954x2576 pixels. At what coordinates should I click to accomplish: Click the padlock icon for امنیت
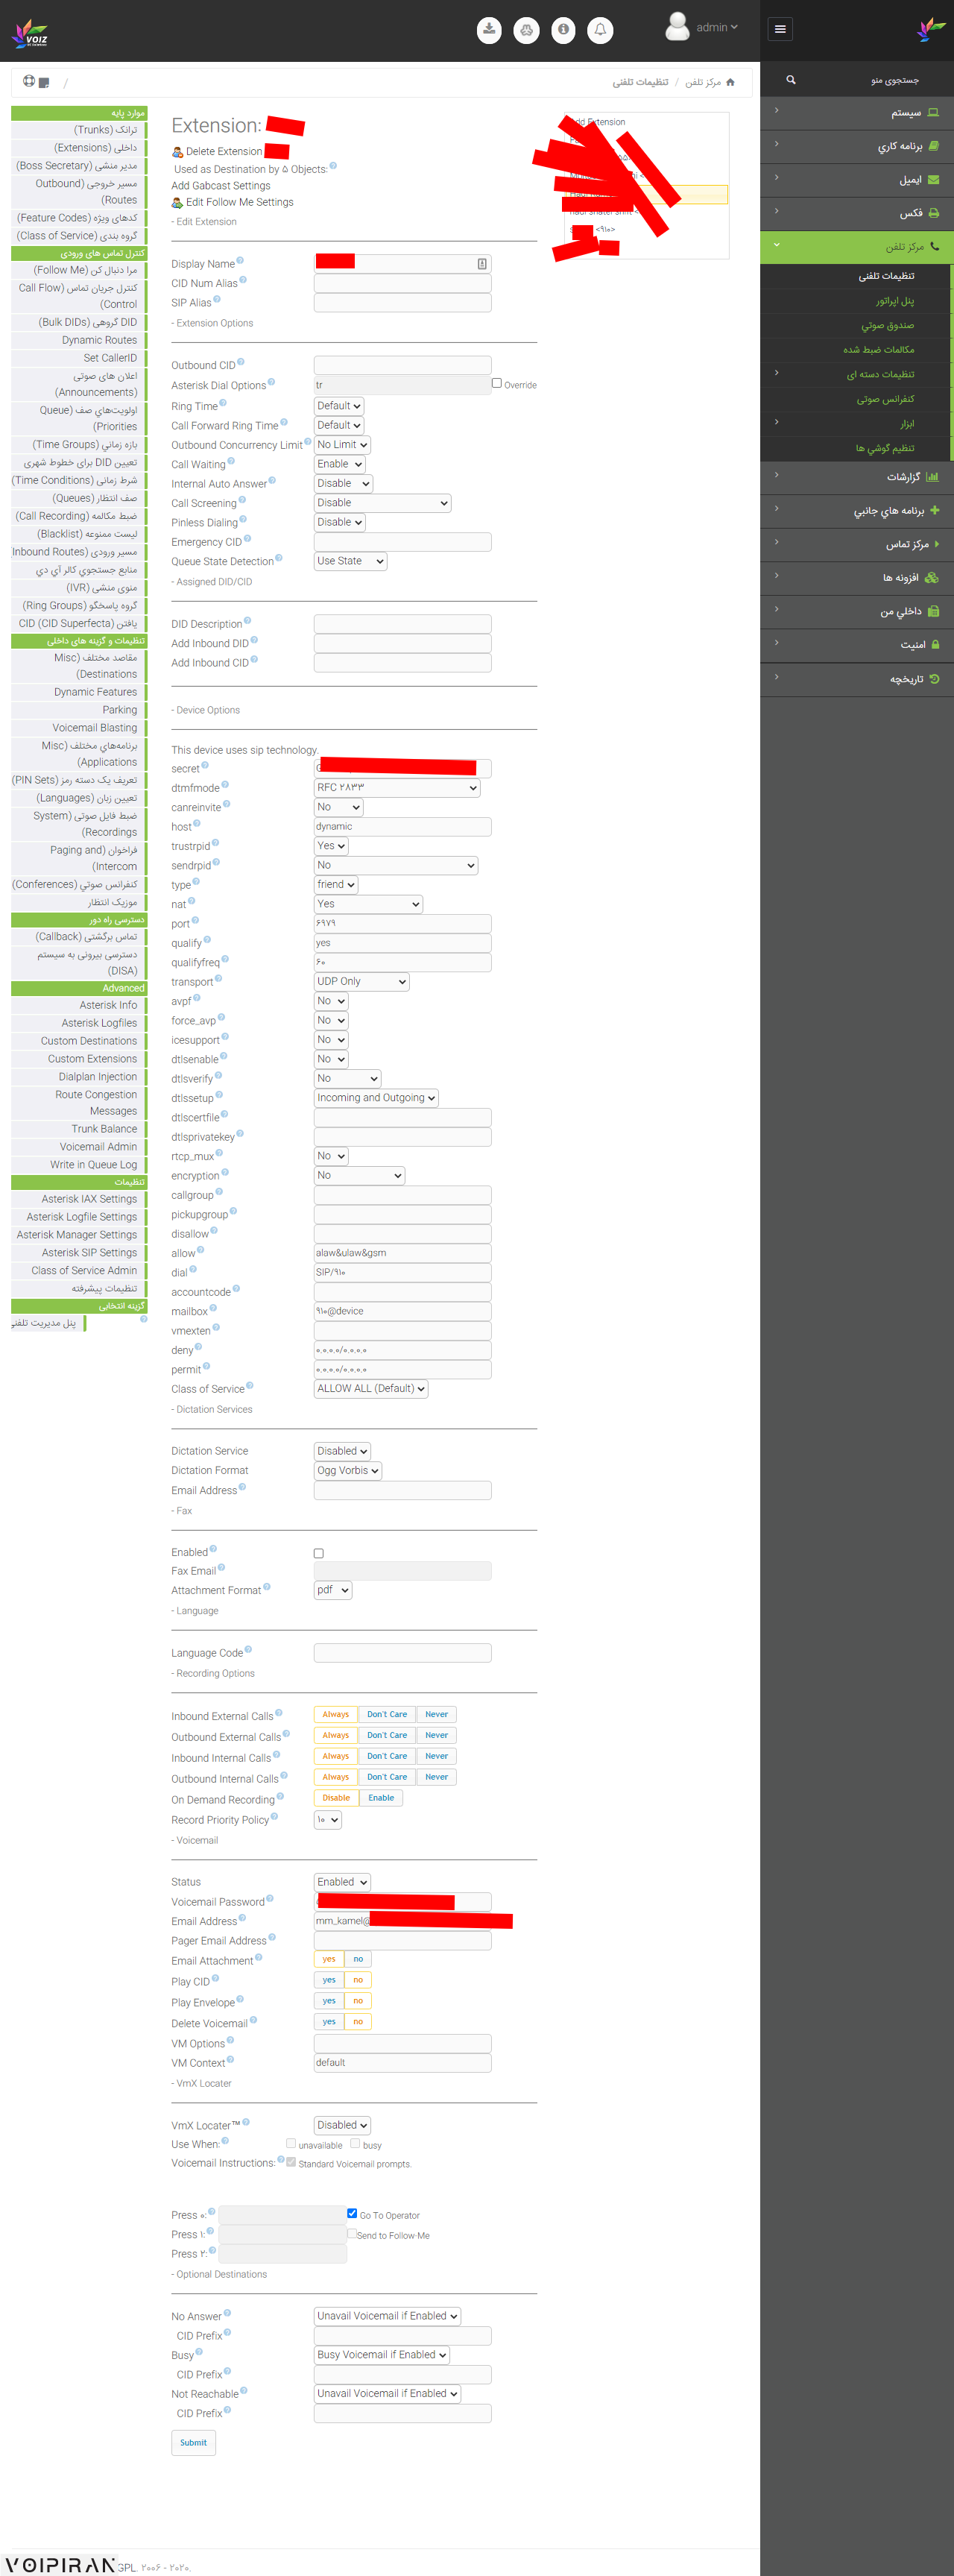935,645
